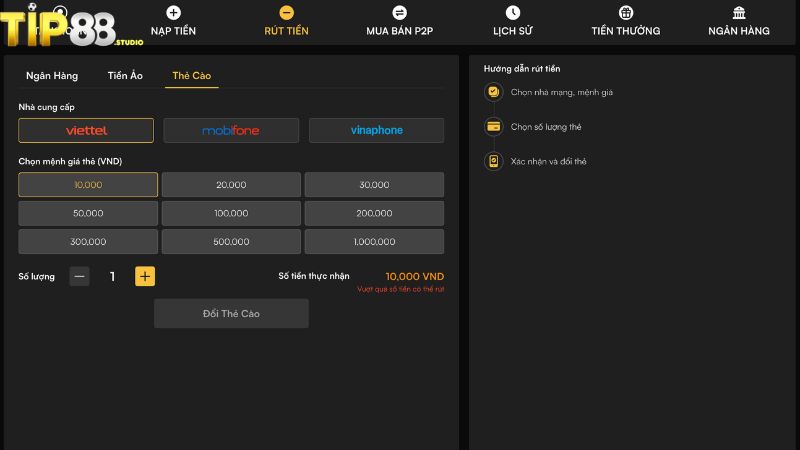The width and height of the screenshot is (800, 450).
Task: Select the 300,000 card value
Action: (x=88, y=241)
